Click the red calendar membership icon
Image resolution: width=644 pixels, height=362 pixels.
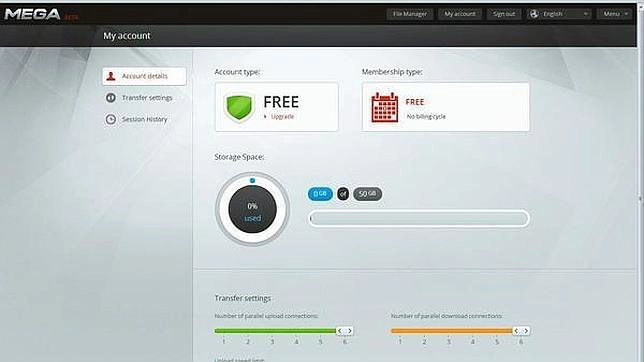tap(384, 107)
